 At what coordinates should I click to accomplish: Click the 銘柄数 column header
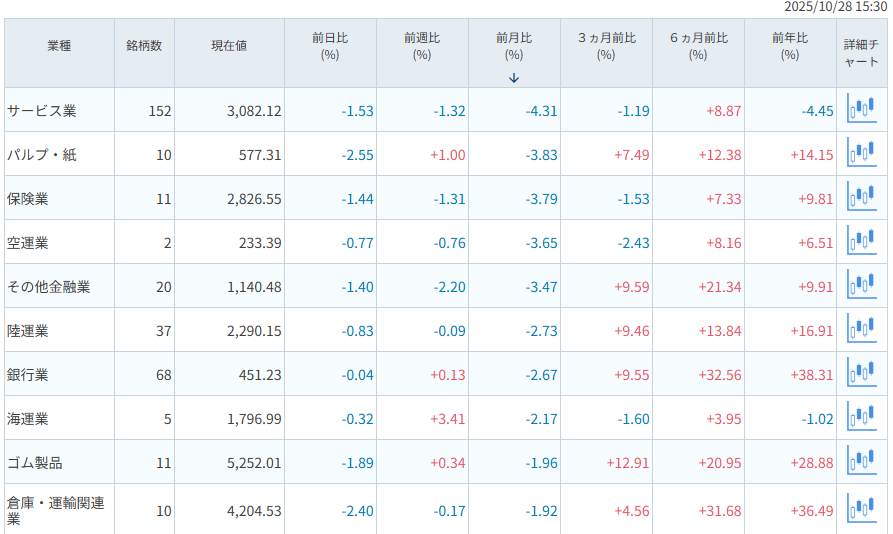[x=144, y=46]
